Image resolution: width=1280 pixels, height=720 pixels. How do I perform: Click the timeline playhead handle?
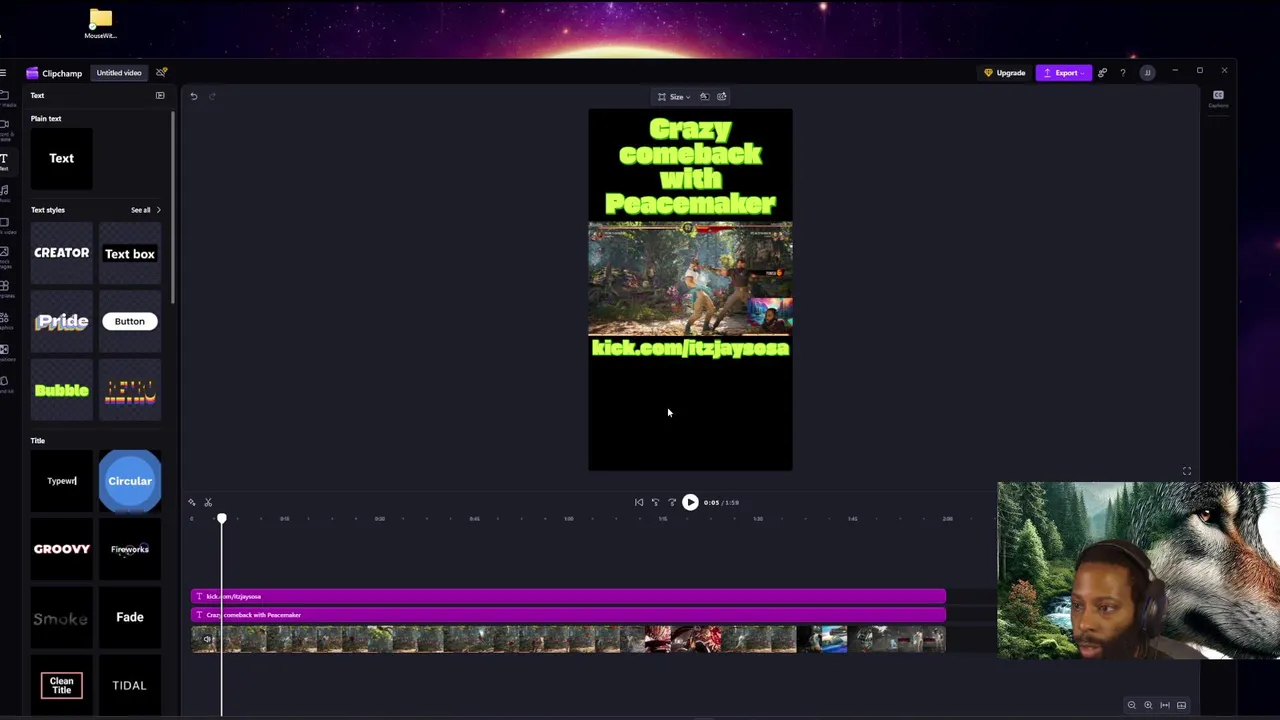pyautogui.click(x=222, y=518)
